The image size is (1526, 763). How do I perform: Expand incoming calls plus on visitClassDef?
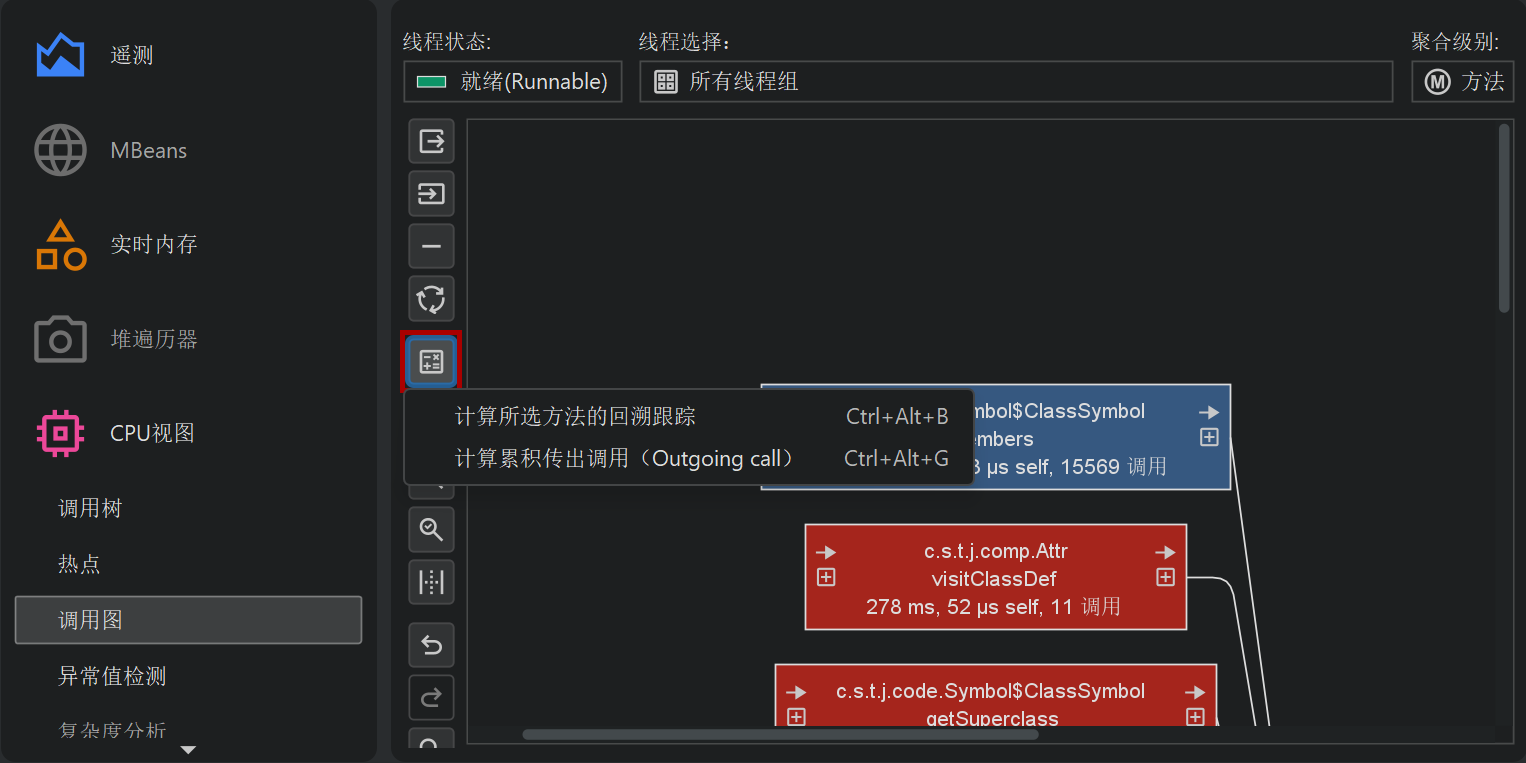tap(826, 577)
